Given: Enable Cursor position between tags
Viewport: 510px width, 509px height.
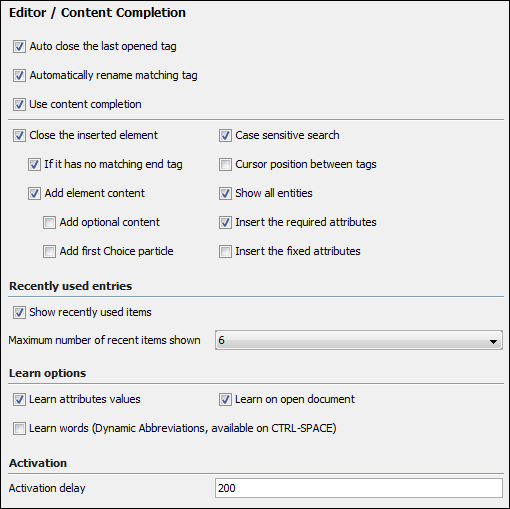Looking at the screenshot, I should tap(225, 165).
